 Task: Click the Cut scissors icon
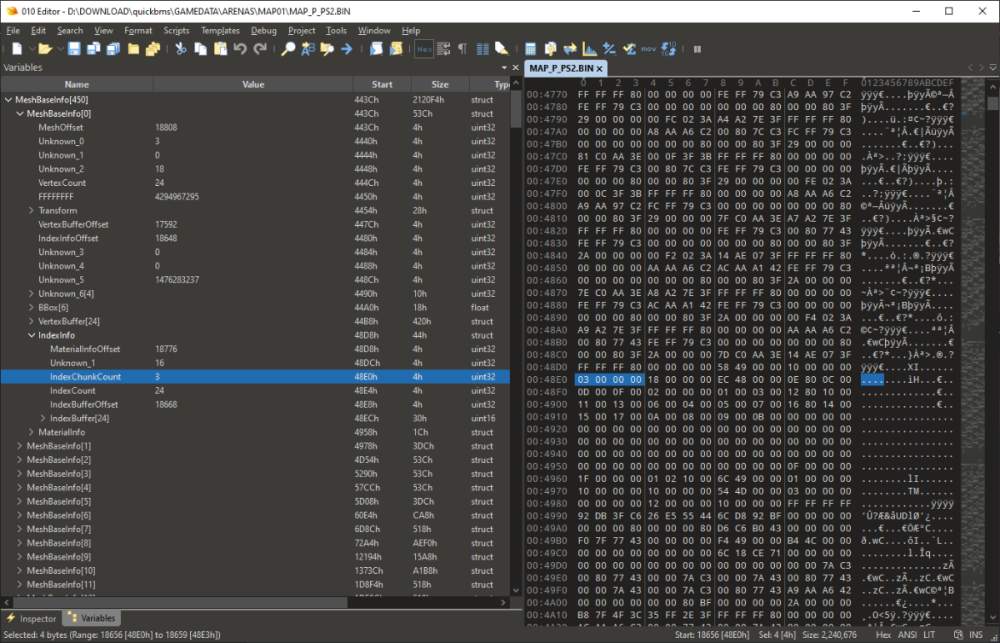point(181,48)
